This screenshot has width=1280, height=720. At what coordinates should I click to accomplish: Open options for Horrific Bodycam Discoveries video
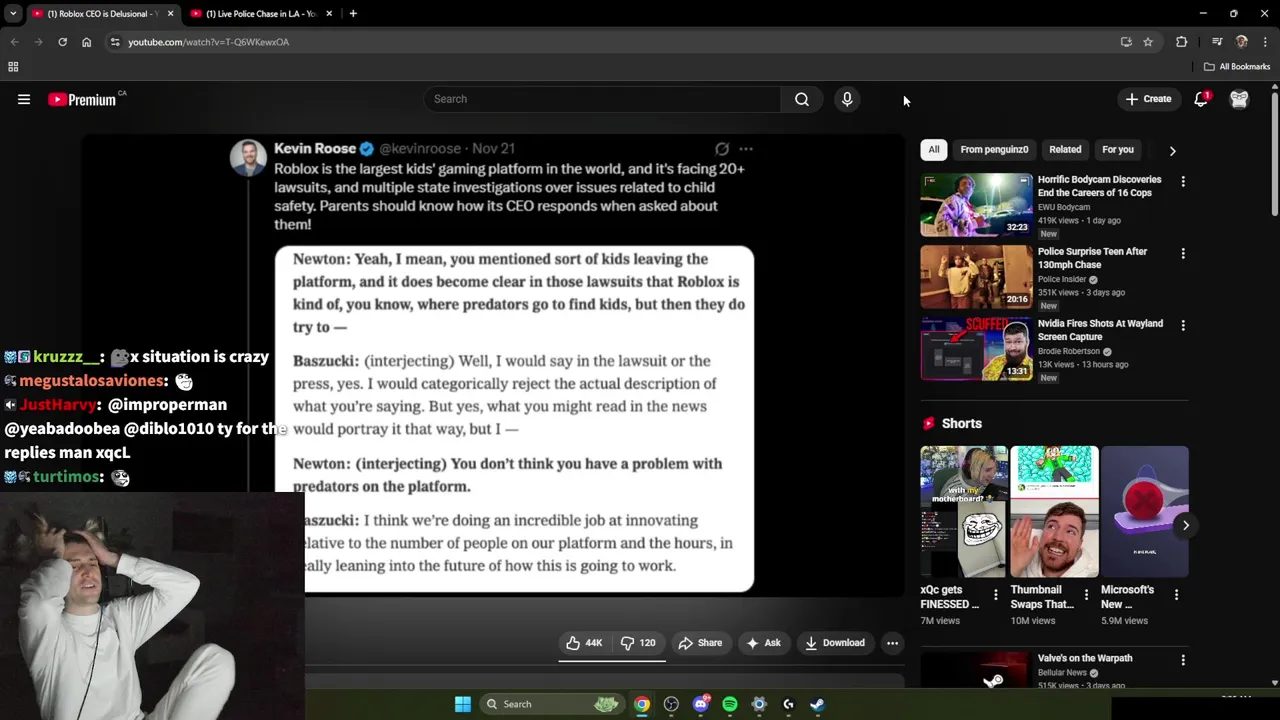pos(1183,182)
